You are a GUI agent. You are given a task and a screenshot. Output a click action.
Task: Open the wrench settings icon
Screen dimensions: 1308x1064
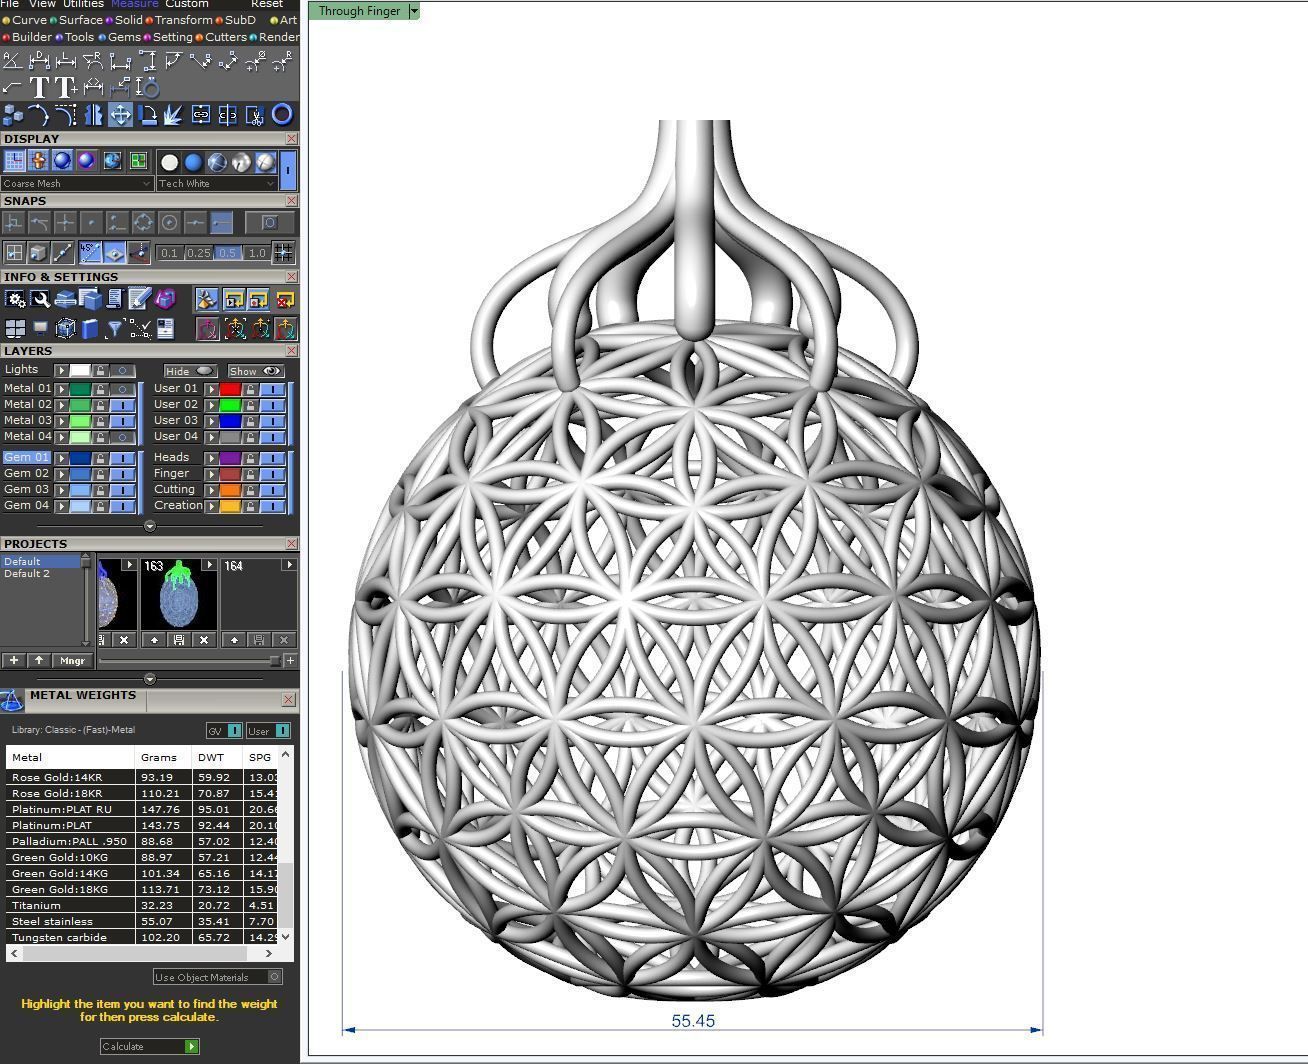(40, 299)
